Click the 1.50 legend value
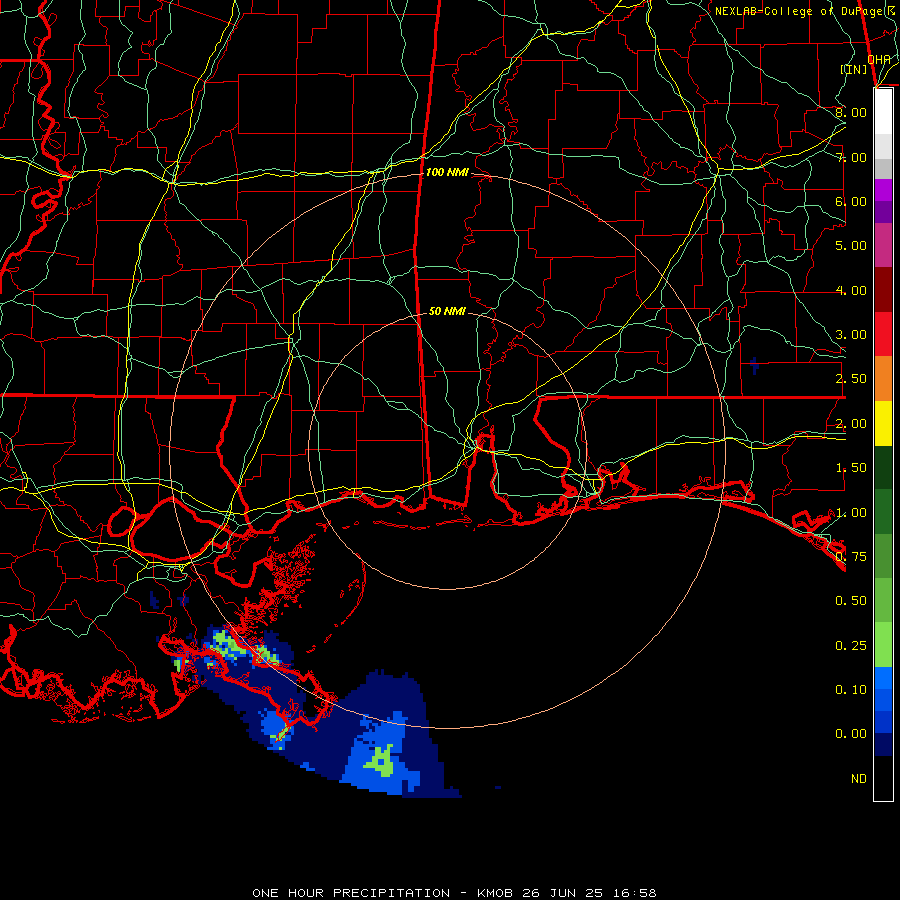This screenshot has height=900, width=900. tap(851, 468)
